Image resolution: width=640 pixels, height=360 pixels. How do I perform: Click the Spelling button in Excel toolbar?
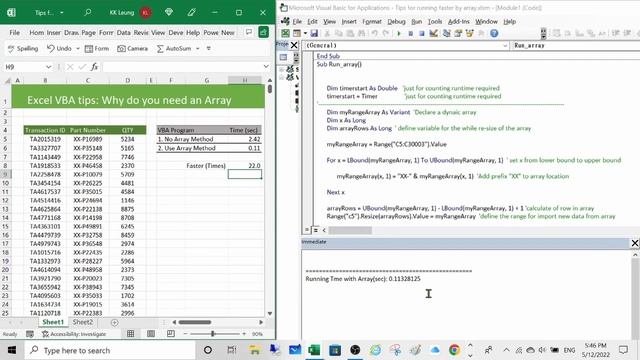(23, 49)
